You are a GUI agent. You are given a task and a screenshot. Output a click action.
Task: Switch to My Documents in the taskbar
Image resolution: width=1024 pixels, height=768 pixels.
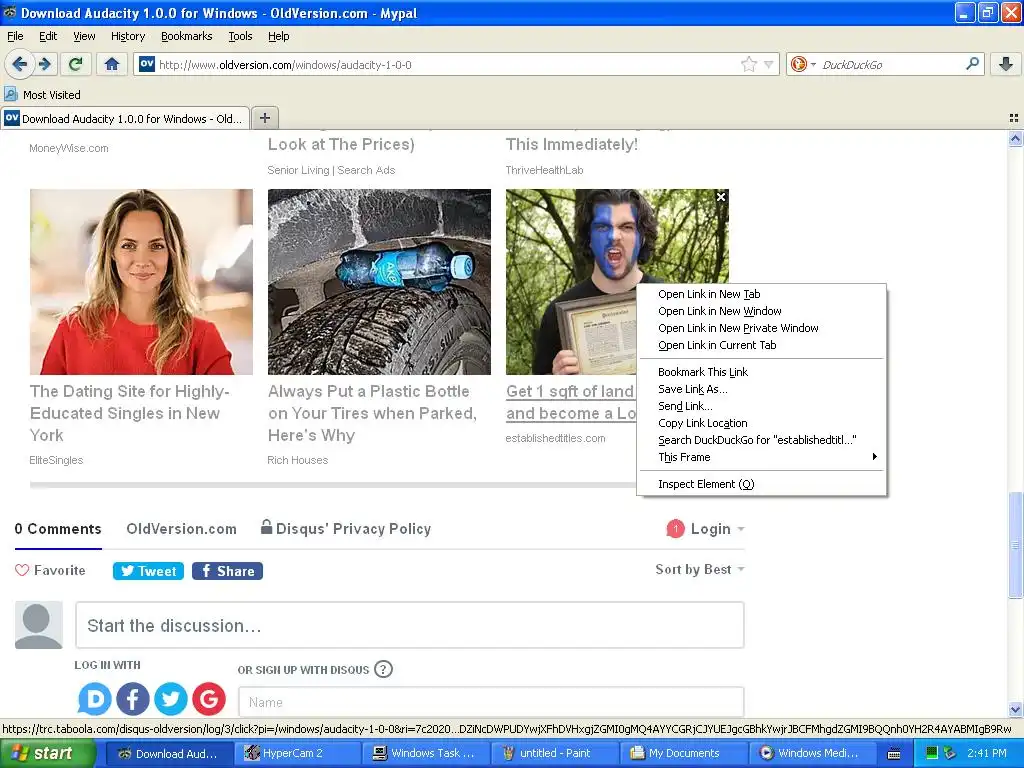[x=683, y=753]
